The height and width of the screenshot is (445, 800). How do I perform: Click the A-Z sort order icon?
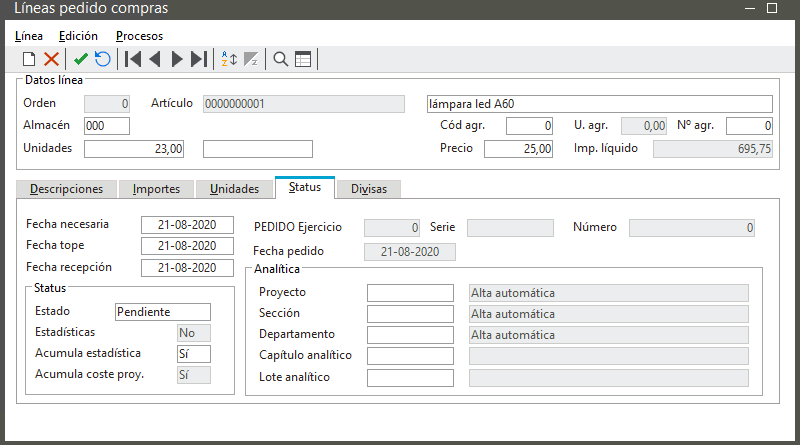pos(229,59)
